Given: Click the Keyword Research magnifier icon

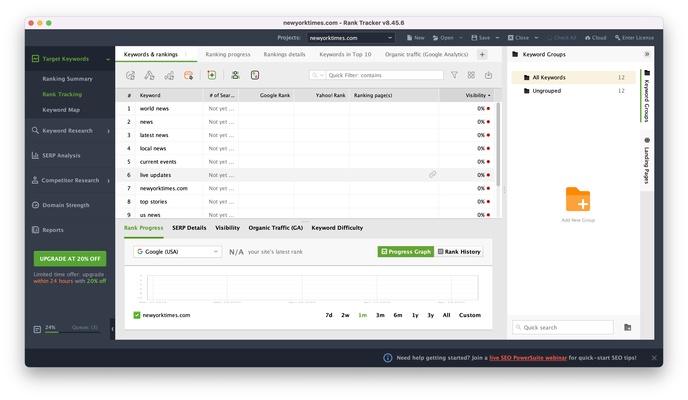Looking at the screenshot, I should (x=35, y=130).
